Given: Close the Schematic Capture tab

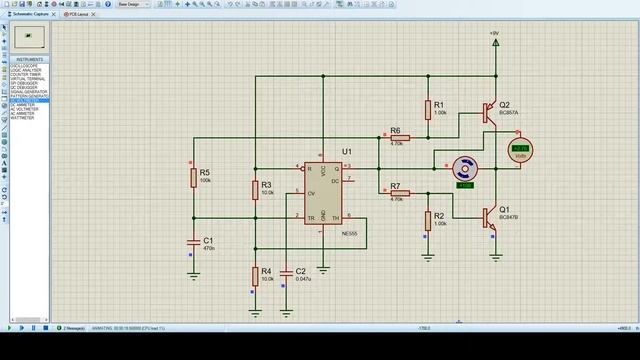Looking at the screenshot, I should coord(53,14).
